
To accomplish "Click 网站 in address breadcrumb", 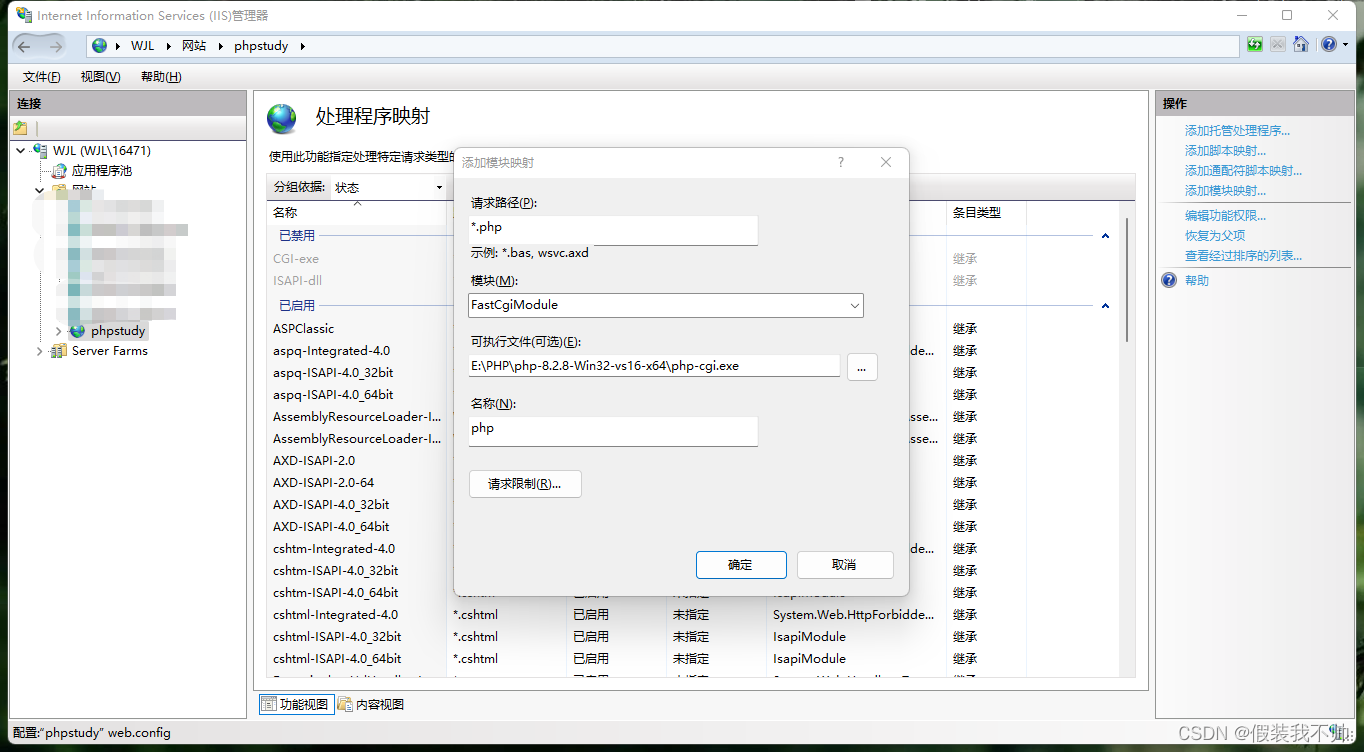I will click(194, 46).
